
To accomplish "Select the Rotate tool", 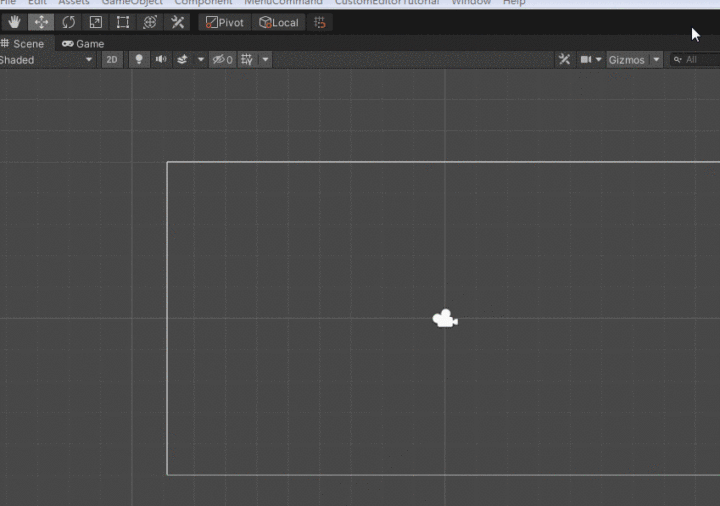I will point(68,22).
